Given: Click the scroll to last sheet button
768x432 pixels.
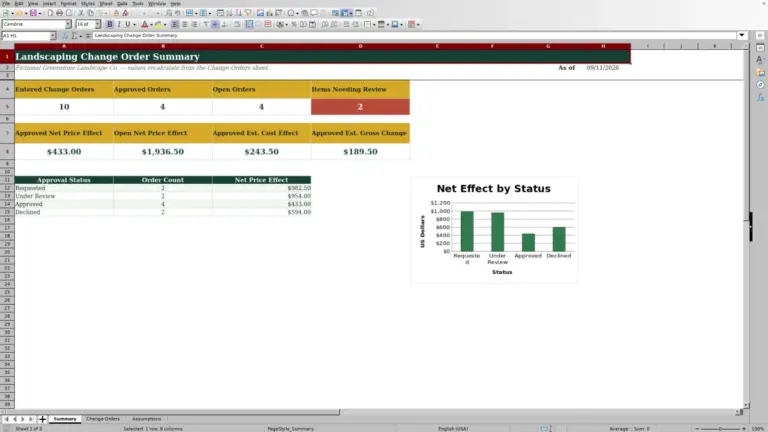Looking at the screenshot, I should pyautogui.click(x=31, y=419).
